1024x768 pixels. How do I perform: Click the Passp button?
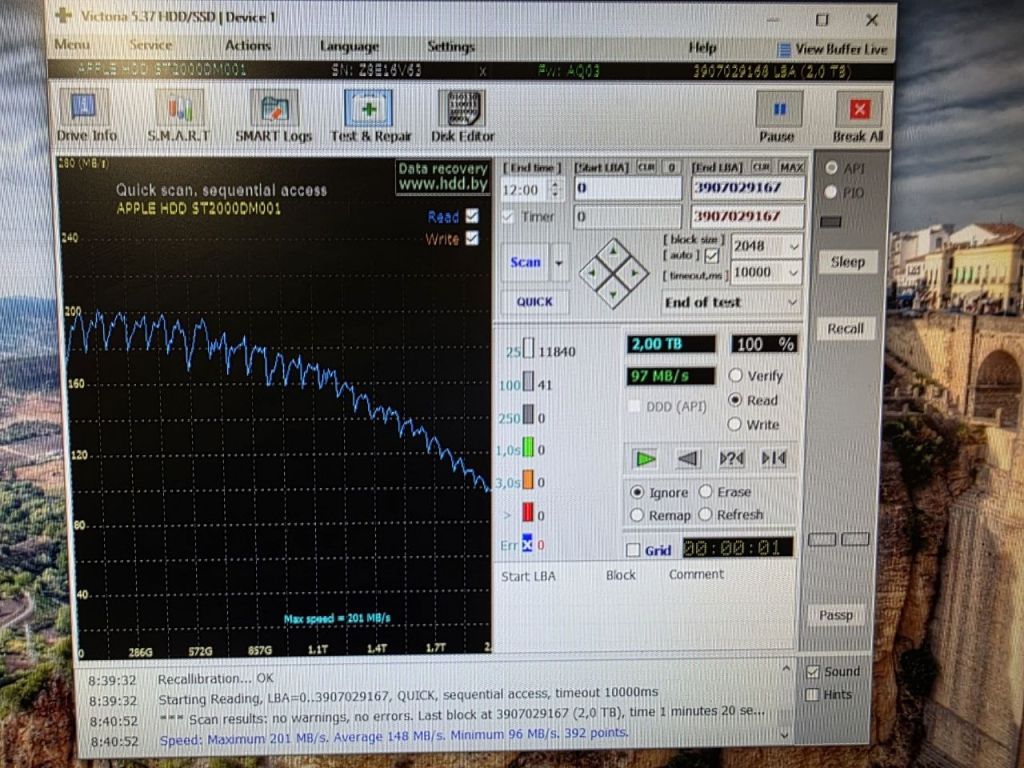836,615
